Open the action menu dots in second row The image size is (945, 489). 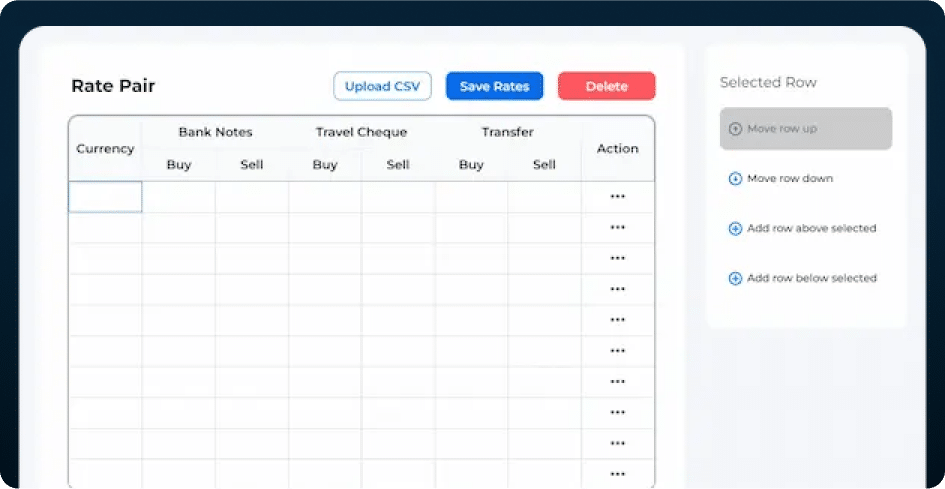pyautogui.click(x=617, y=228)
